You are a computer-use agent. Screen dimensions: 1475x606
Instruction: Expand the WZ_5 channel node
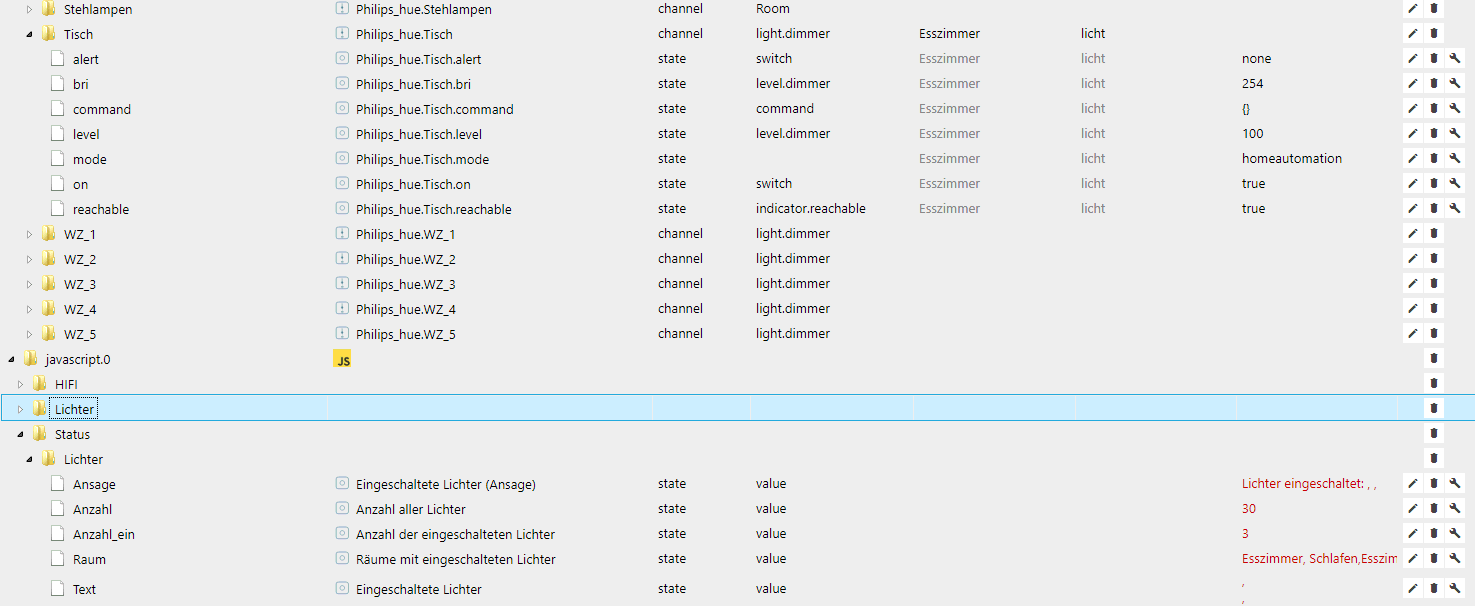(29, 334)
